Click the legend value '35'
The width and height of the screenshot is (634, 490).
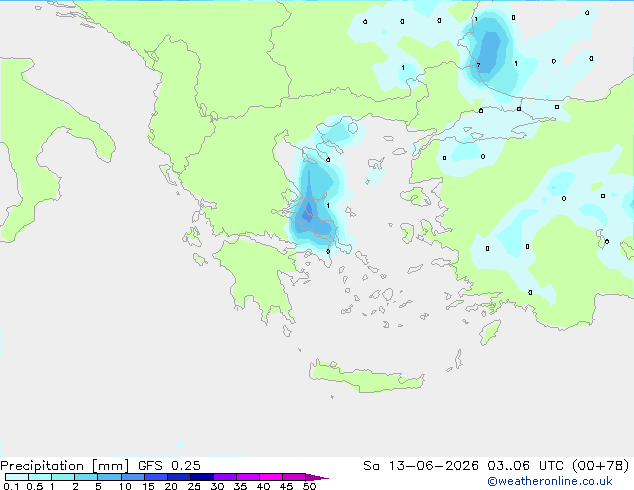tap(240, 486)
